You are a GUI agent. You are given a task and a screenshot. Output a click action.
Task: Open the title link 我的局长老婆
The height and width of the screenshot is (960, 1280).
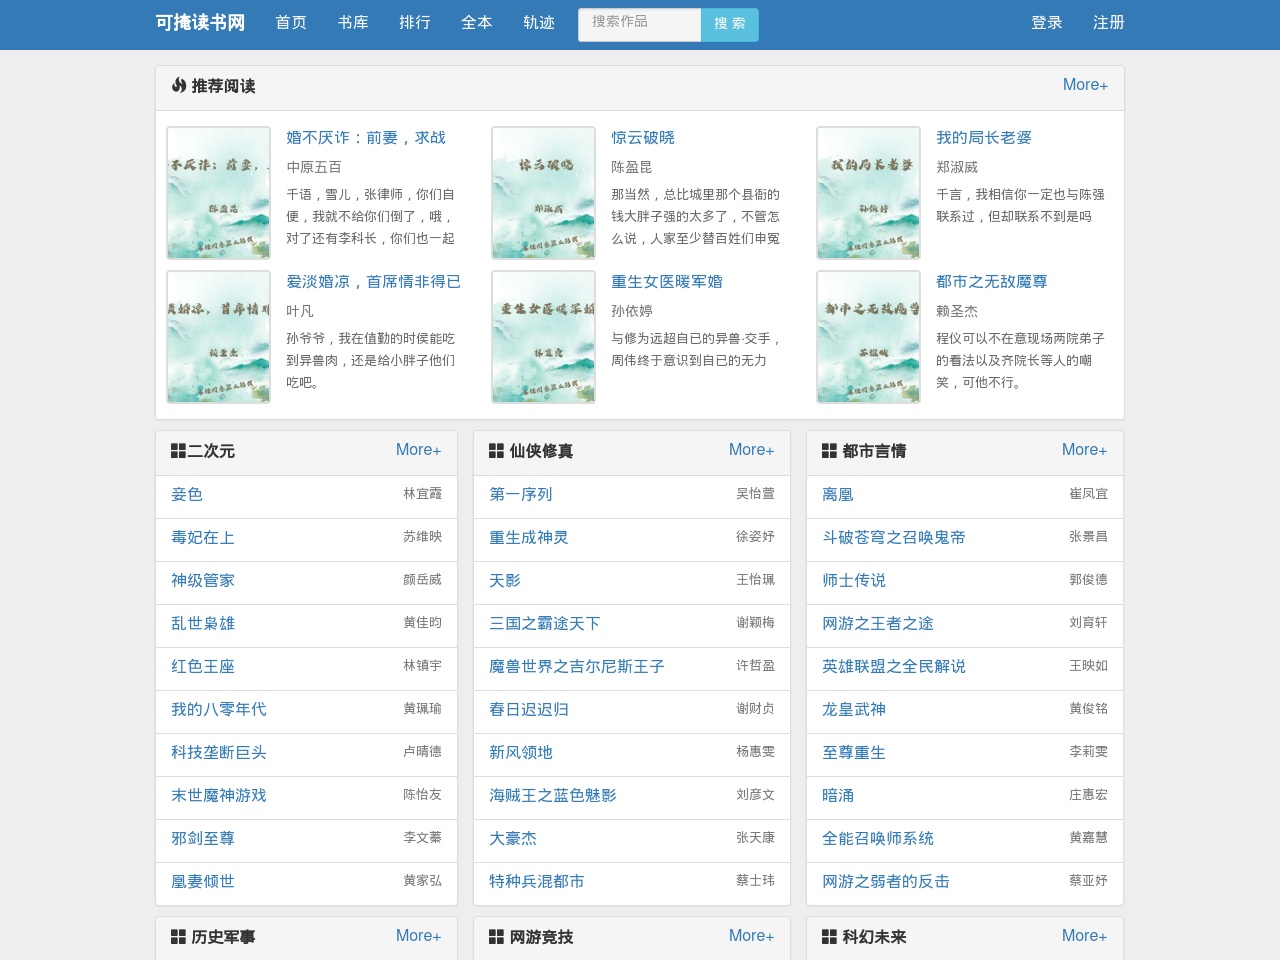point(984,138)
